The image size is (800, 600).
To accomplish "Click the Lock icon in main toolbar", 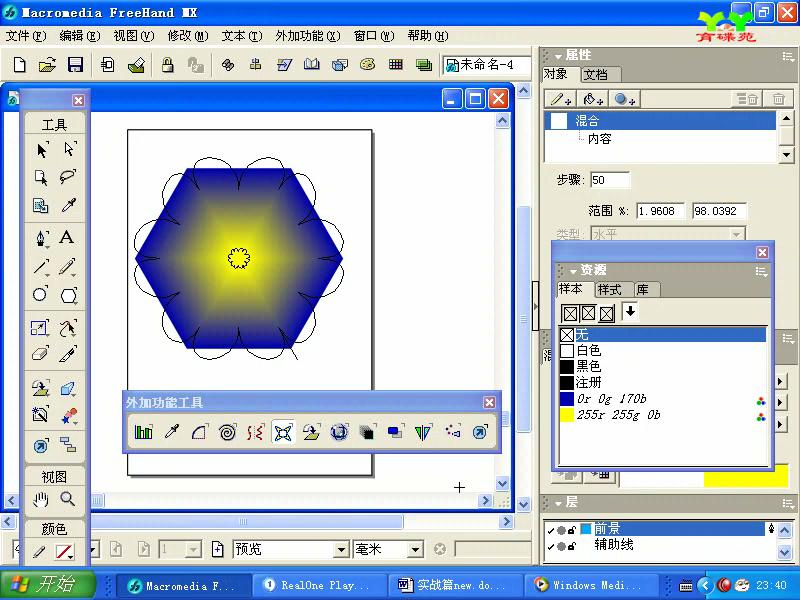I will click(x=167, y=65).
